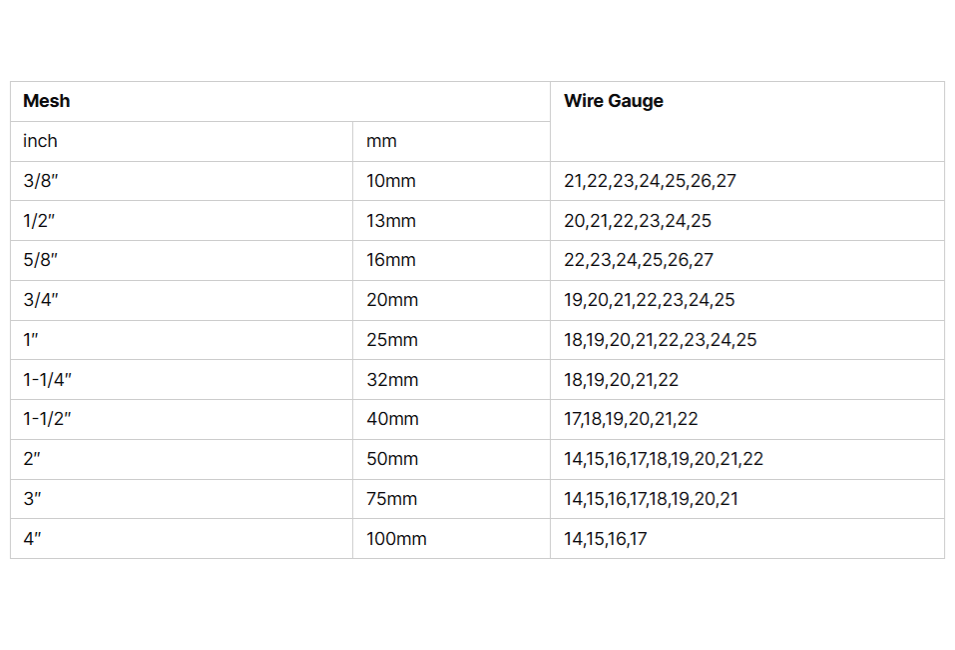Select the mm subheader cell
Image resolution: width=955 pixels, height=650 pixels.
point(451,141)
